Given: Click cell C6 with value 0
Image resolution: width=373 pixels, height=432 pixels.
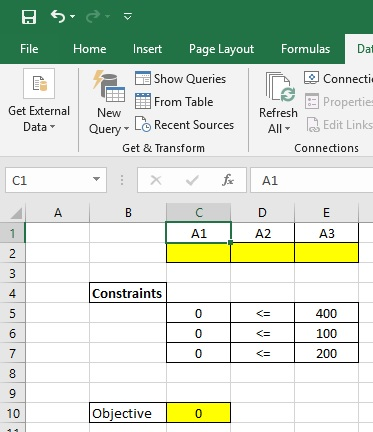Looking at the screenshot, I should coord(199,333).
